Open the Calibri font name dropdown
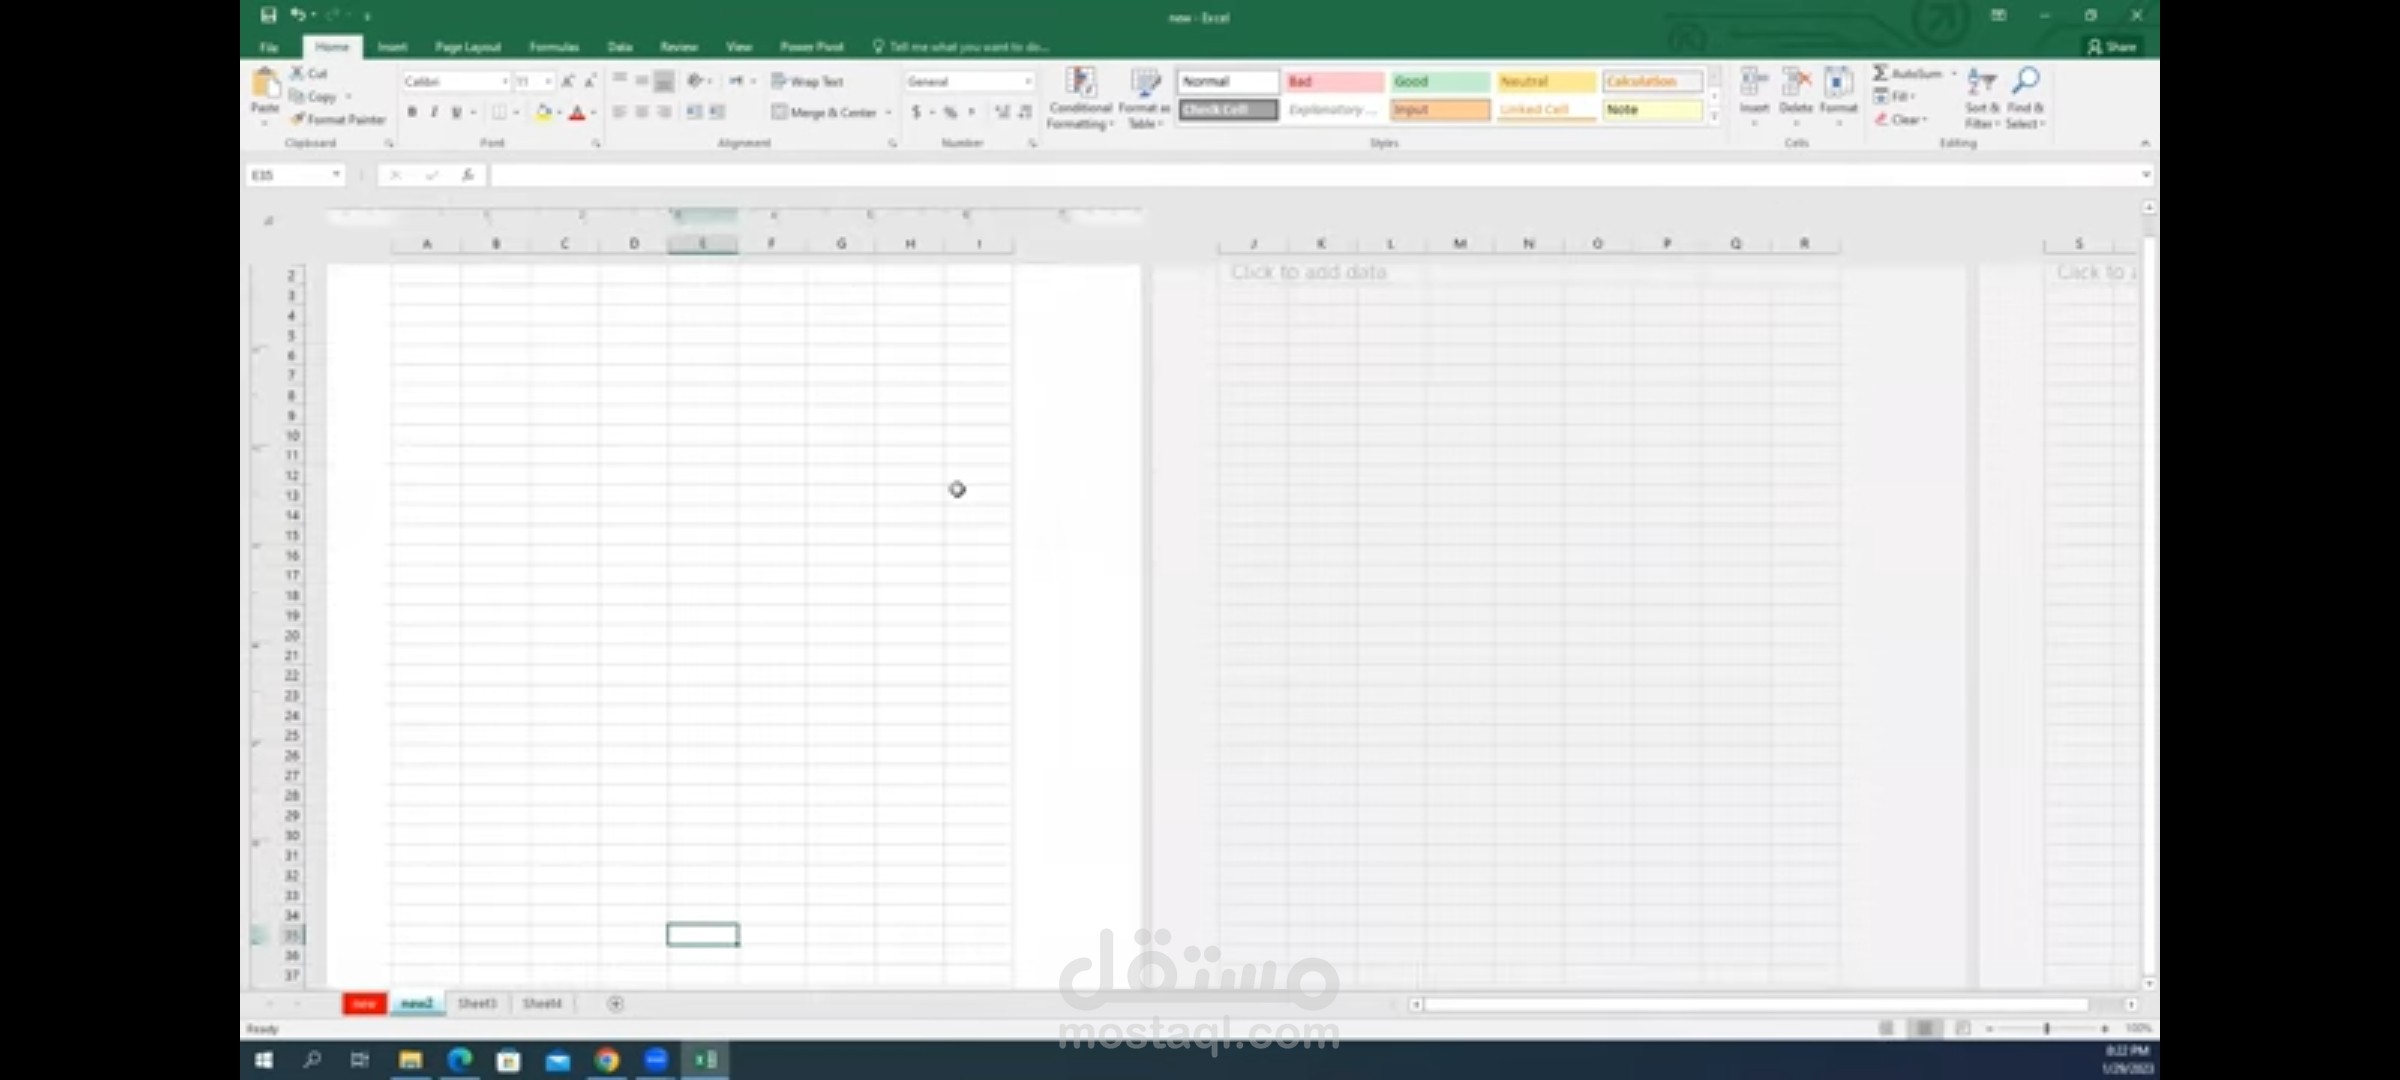Screen dimensions: 2400x1080 tap(504, 81)
